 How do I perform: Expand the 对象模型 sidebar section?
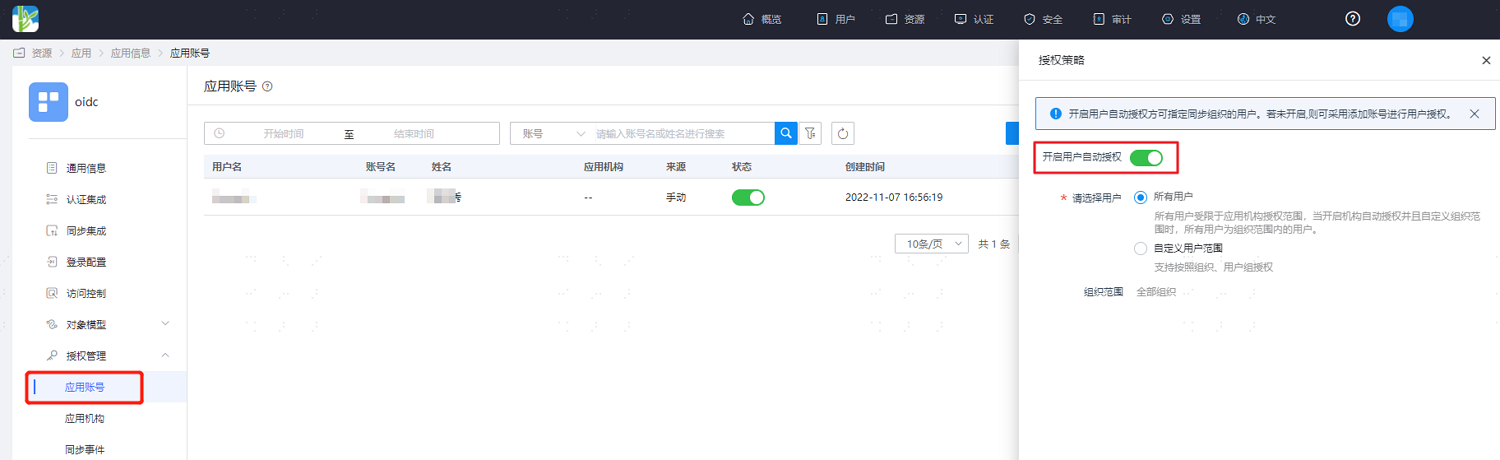(108, 324)
